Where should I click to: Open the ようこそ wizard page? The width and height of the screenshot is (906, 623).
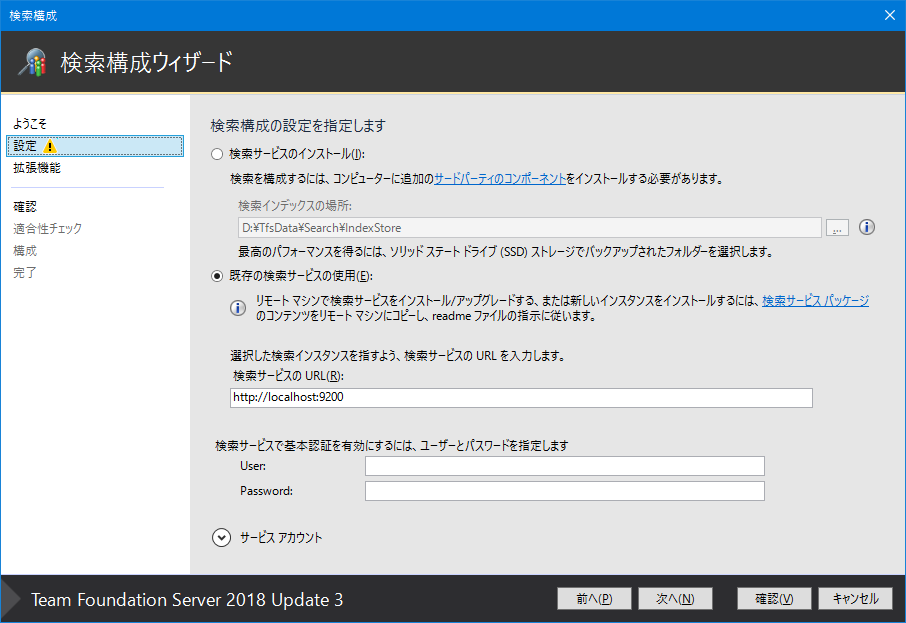30,124
